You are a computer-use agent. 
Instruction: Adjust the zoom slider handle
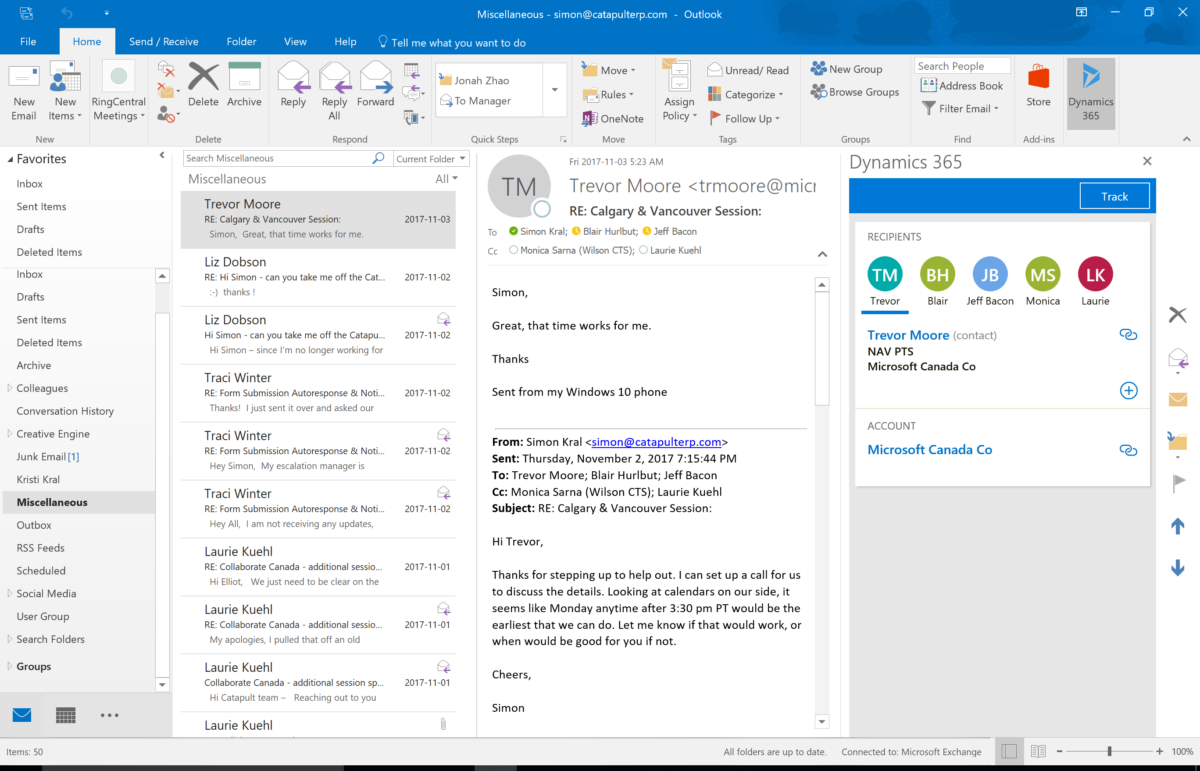pos(1109,751)
